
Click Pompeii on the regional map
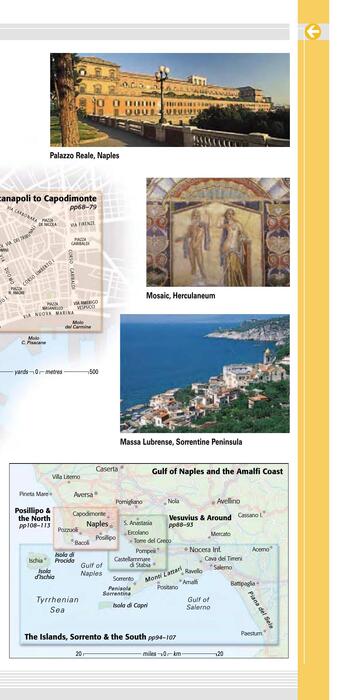pyautogui.click(x=146, y=551)
